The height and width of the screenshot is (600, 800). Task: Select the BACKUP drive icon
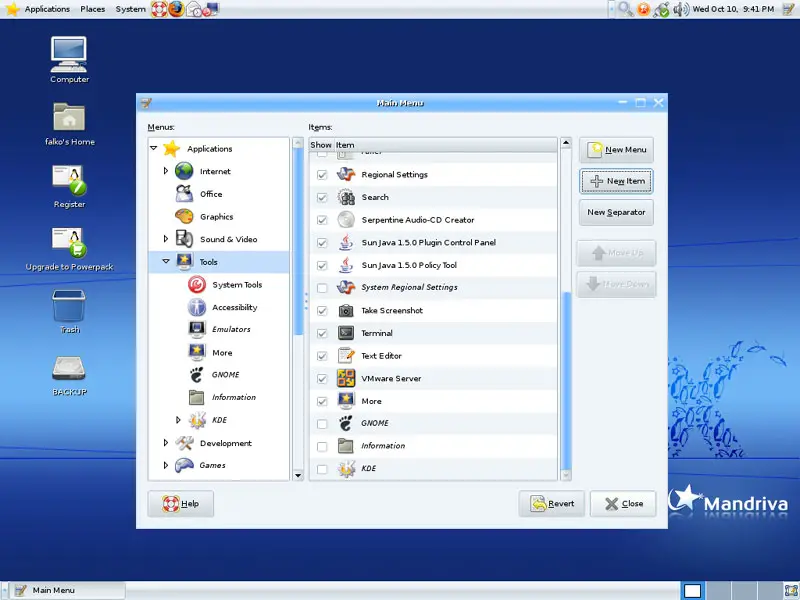(69, 376)
